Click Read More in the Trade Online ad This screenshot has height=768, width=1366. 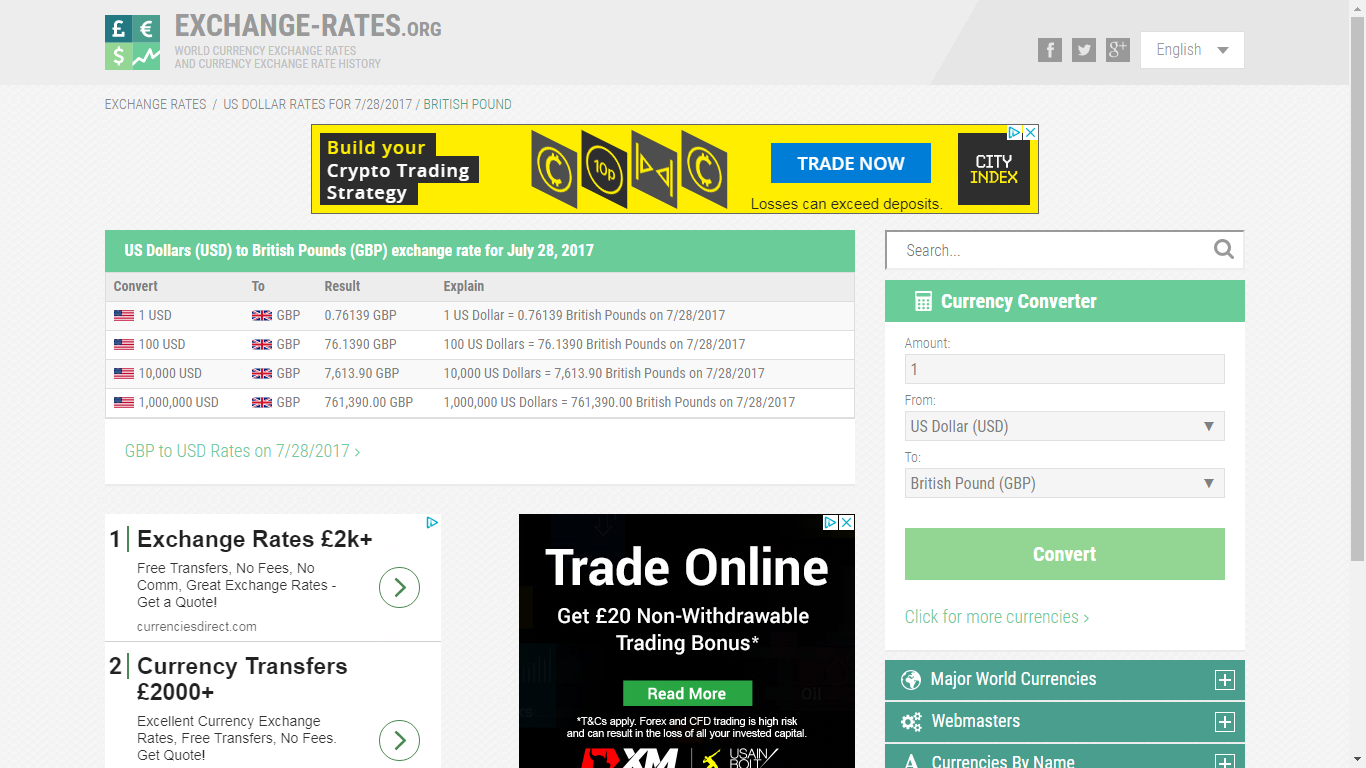pos(687,693)
